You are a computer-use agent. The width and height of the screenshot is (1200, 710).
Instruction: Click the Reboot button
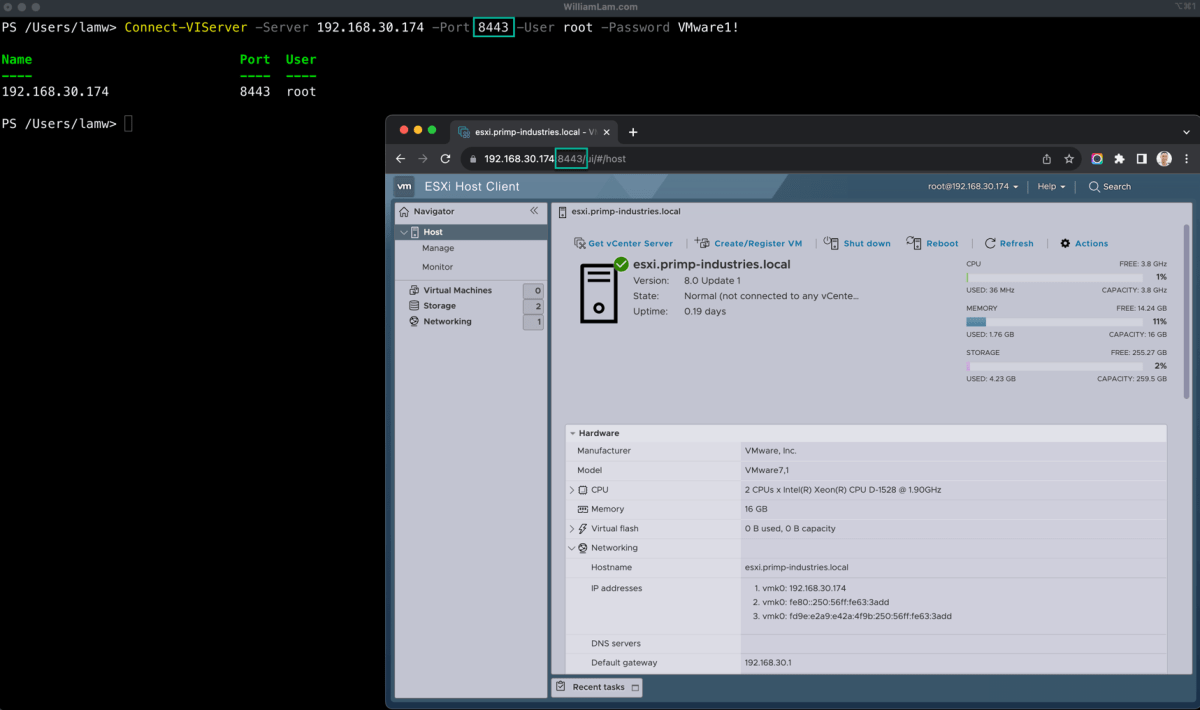pyautogui.click(x=932, y=243)
